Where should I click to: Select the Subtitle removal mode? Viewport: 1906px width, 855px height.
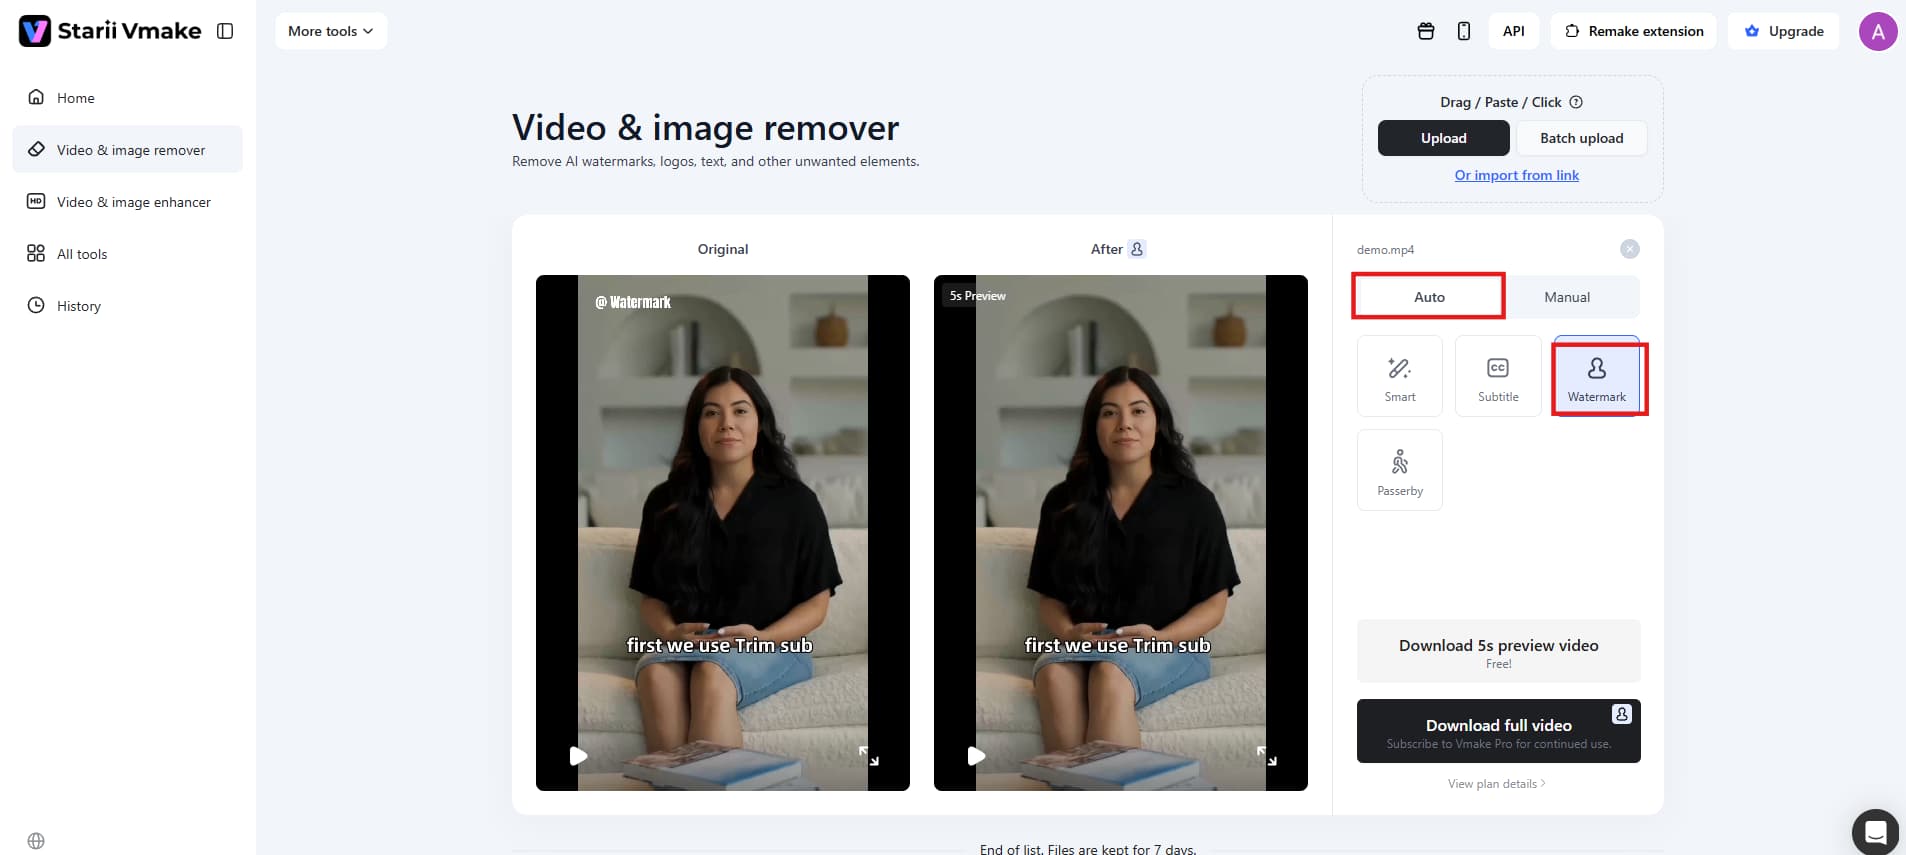pos(1498,377)
